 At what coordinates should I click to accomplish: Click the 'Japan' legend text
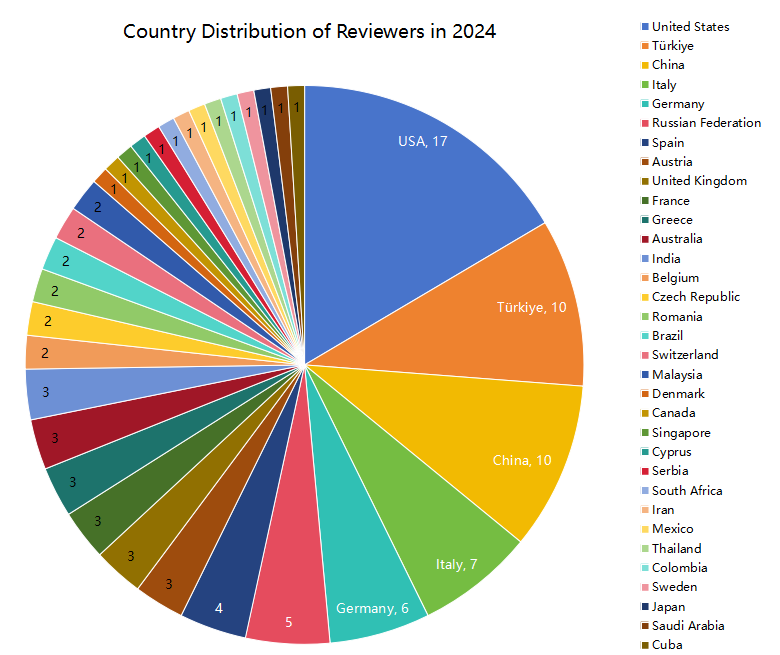(x=669, y=607)
